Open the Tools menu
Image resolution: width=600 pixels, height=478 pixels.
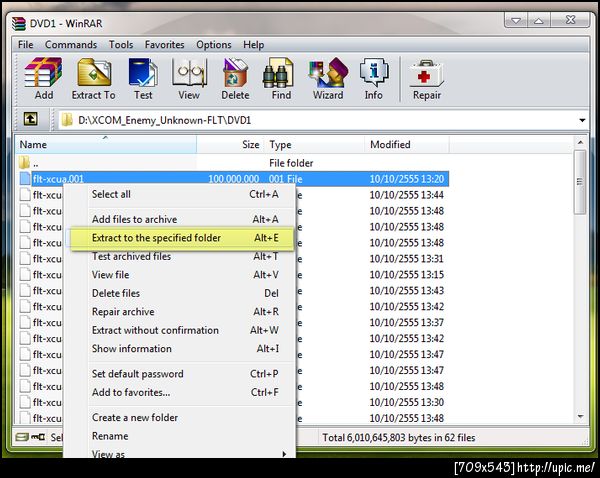click(121, 45)
